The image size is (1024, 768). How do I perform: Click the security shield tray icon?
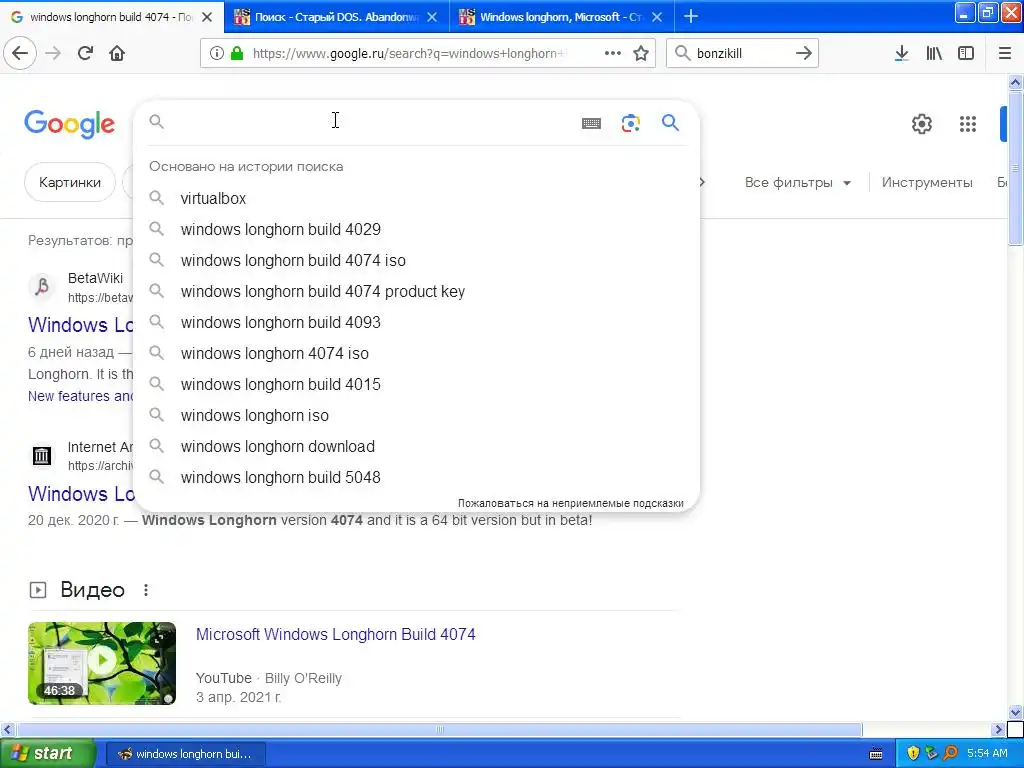tap(912, 753)
